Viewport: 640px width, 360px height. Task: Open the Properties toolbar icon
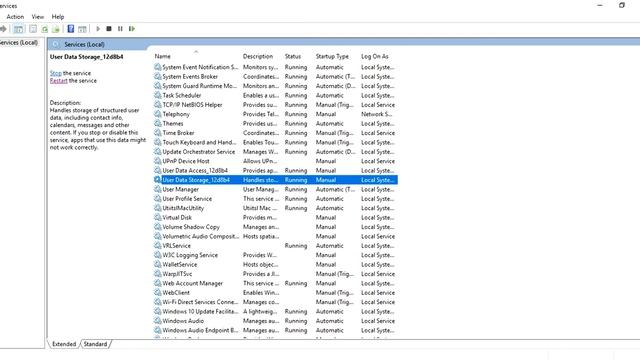click(33, 29)
